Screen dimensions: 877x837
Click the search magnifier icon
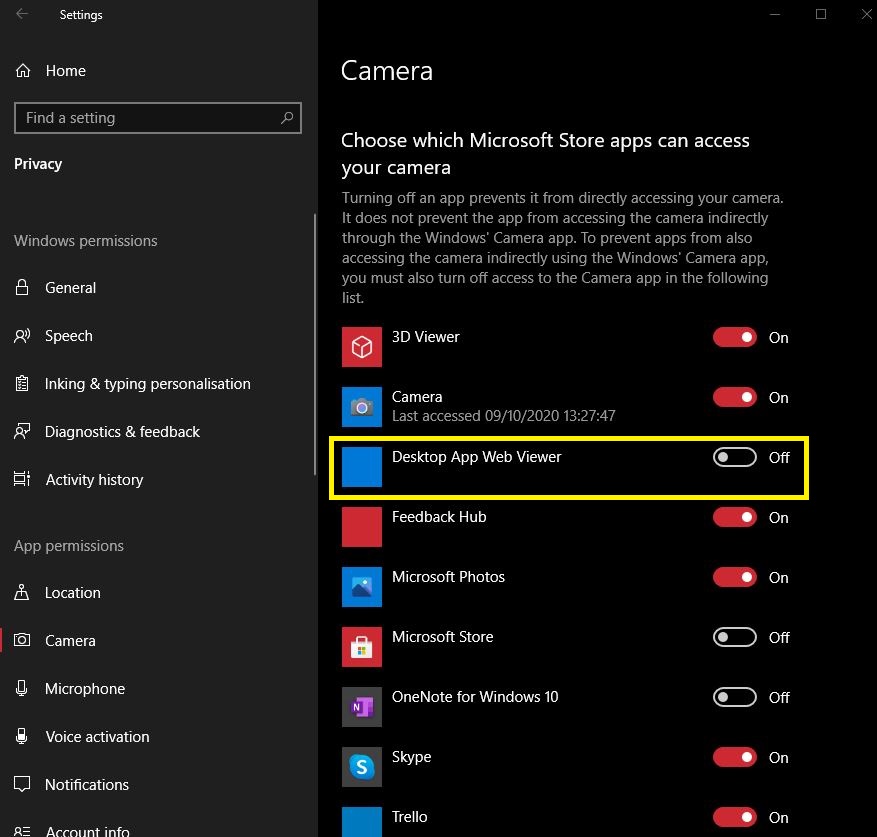[x=287, y=117]
